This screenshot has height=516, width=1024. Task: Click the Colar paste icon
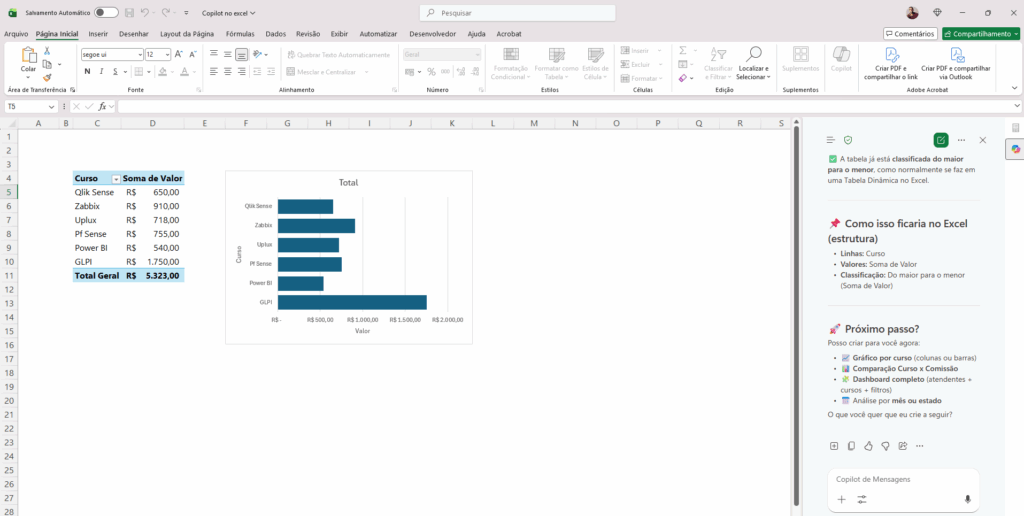point(28,58)
